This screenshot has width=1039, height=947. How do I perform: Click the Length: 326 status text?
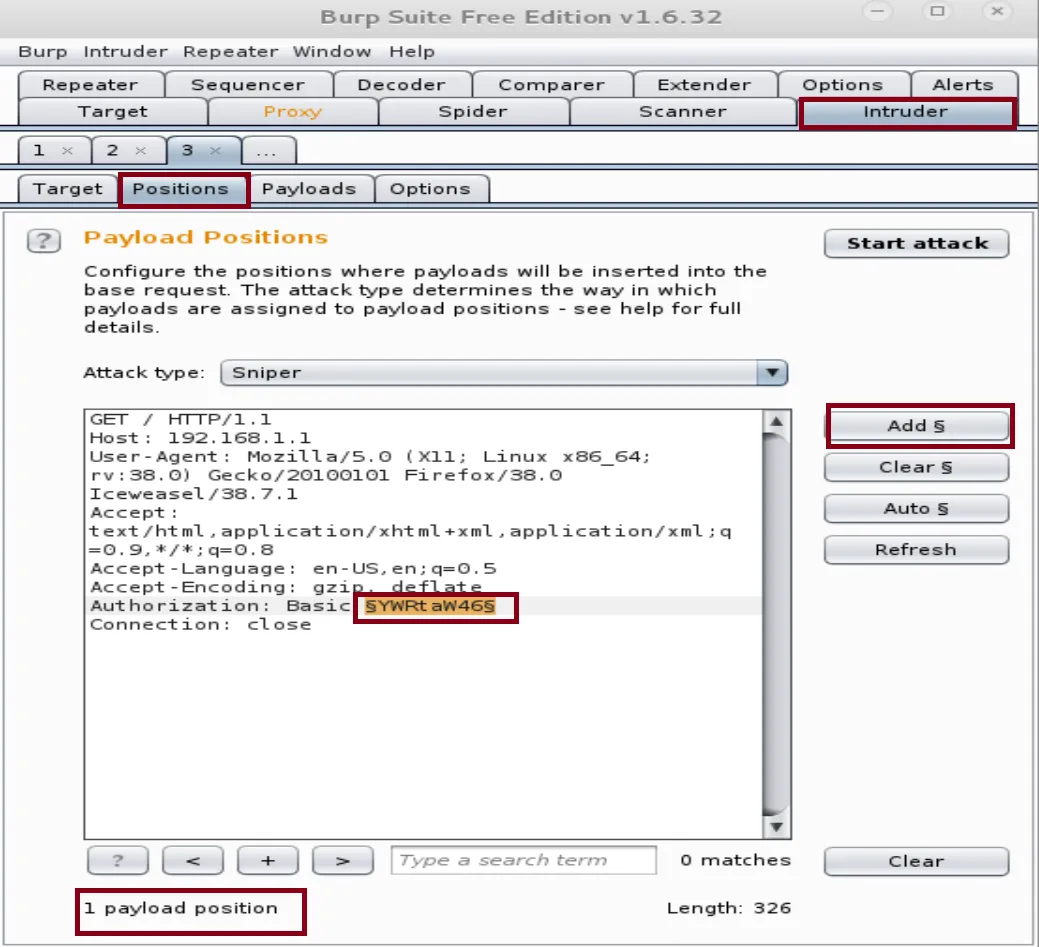(x=729, y=908)
